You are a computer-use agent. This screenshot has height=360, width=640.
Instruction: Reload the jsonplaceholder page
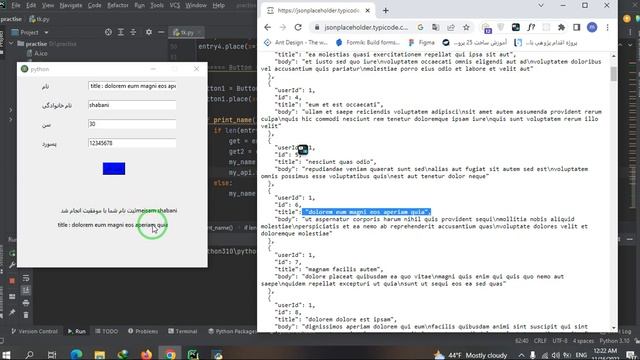pyautogui.click(x=298, y=27)
